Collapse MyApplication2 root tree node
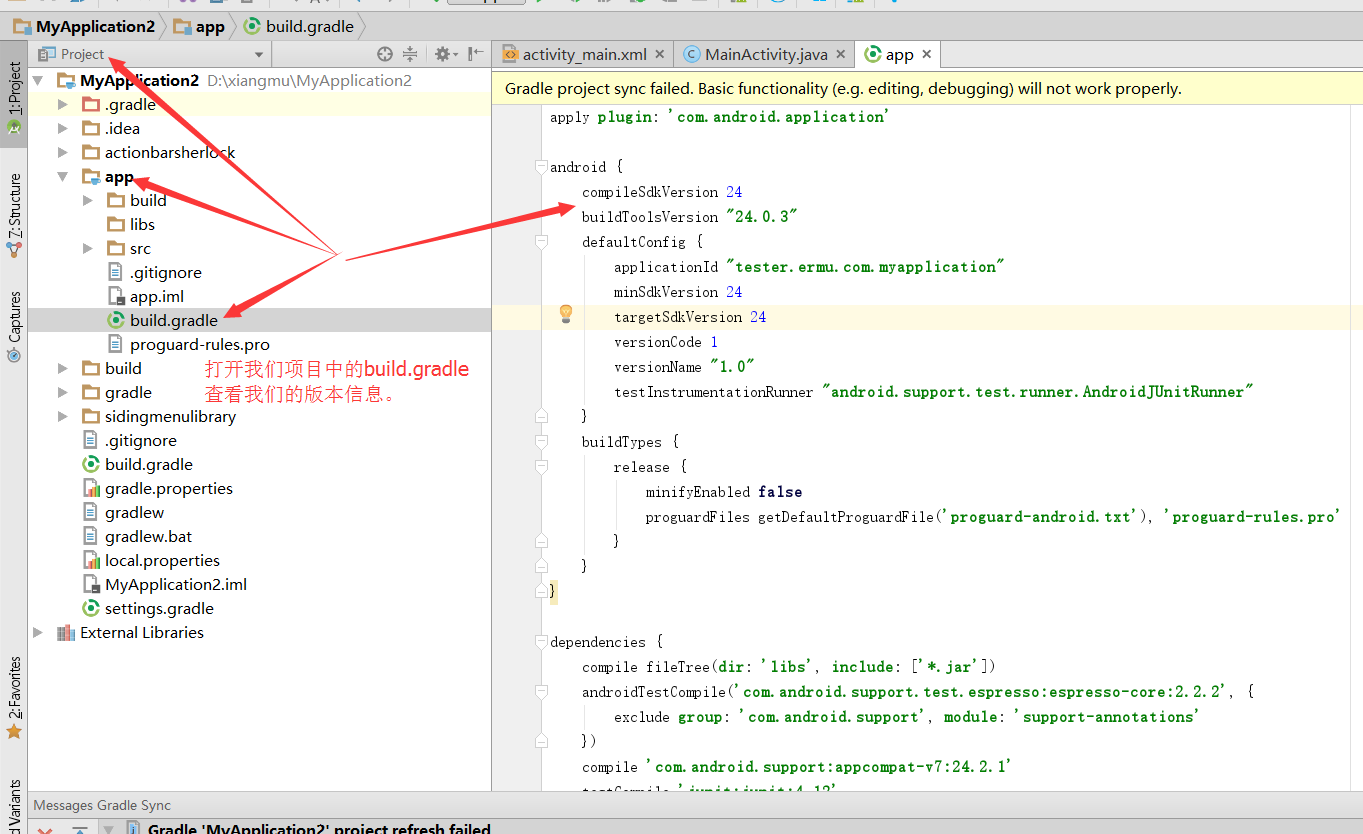This screenshot has height=834, width=1363. pos(38,80)
